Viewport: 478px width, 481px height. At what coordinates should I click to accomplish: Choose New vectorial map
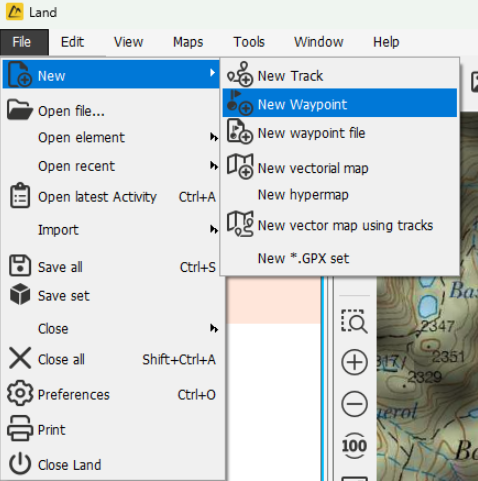[340, 167]
